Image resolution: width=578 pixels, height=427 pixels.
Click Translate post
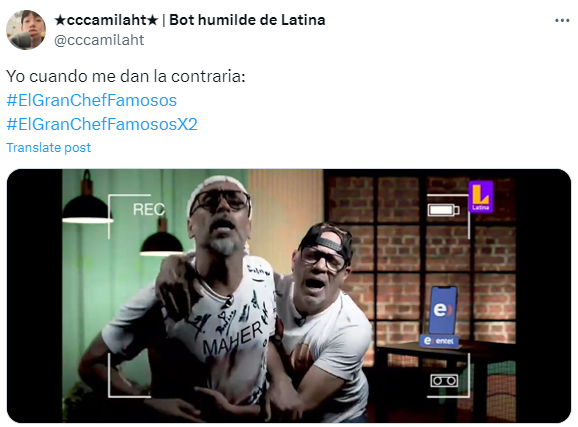48,147
